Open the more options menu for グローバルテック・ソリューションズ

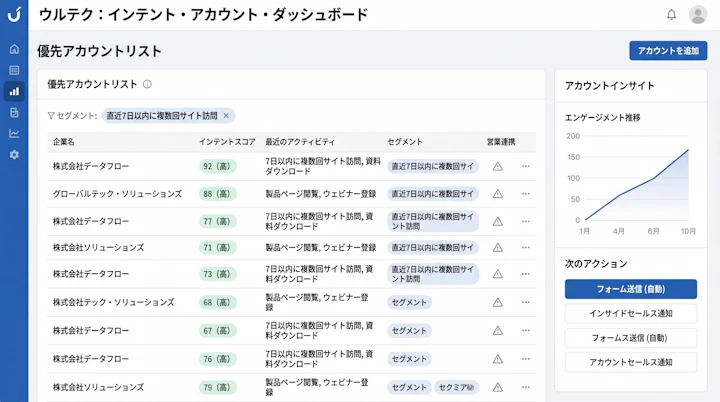(526, 194)
